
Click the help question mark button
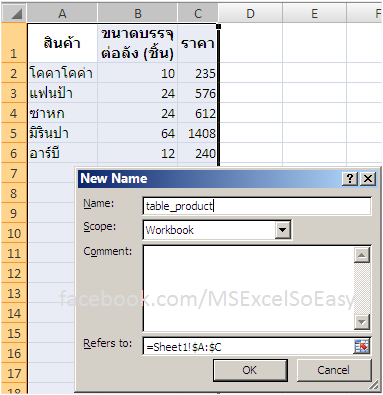(x=350, y=179)
